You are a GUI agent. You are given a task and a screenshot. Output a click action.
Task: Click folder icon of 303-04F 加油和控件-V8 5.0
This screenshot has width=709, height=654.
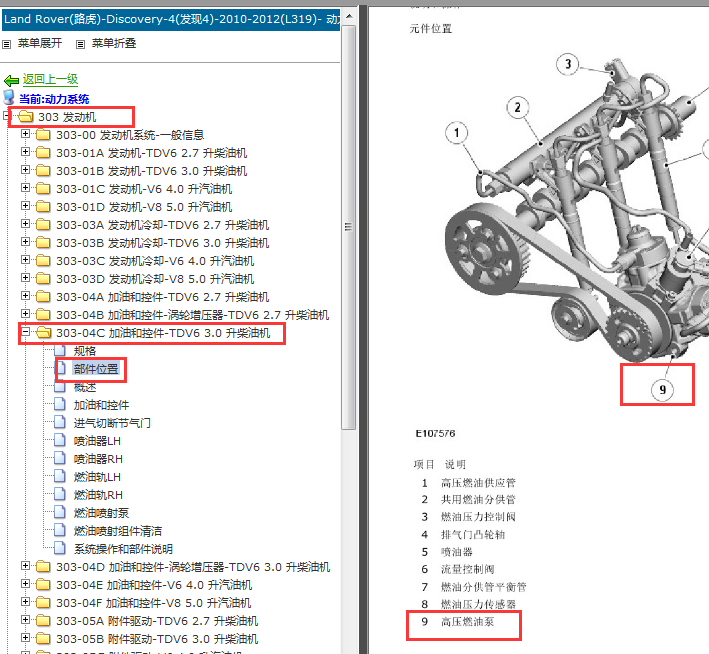pyautogui.click(x=43, y=602)
